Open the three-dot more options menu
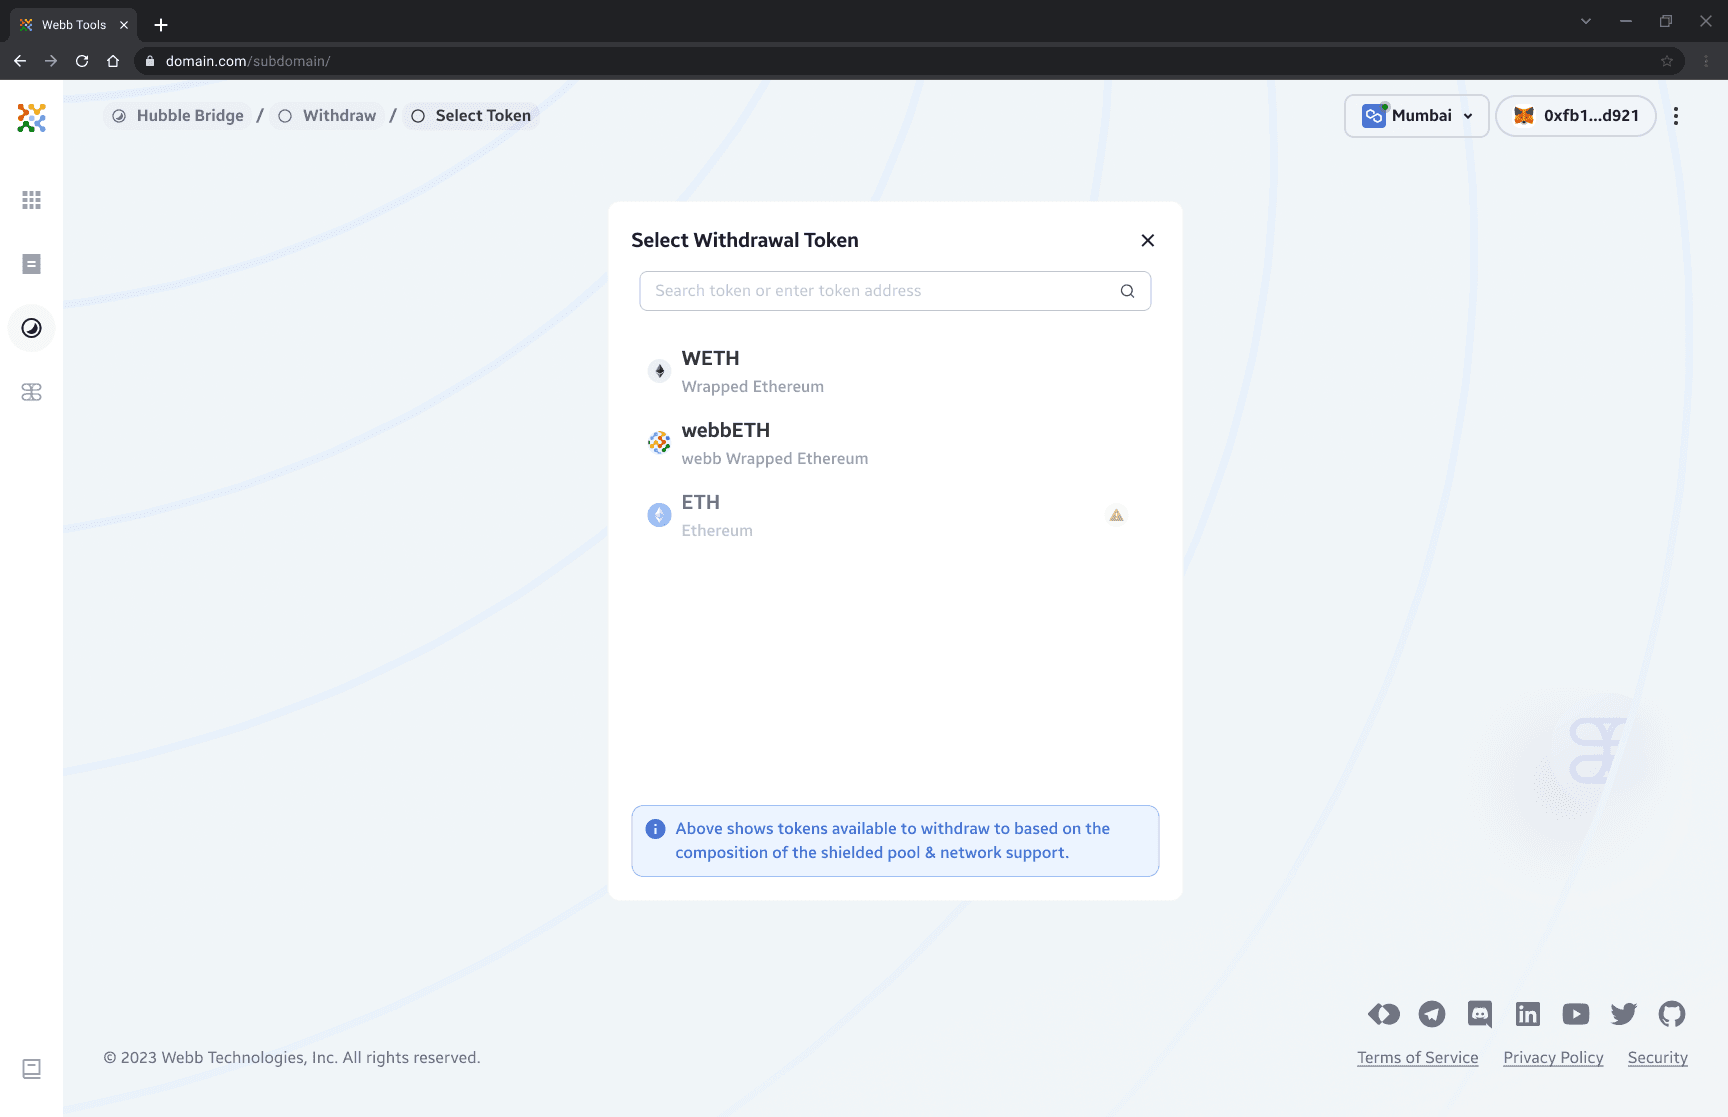This screenshot has width=1728, height=1117. click(x=1676, y=116)
